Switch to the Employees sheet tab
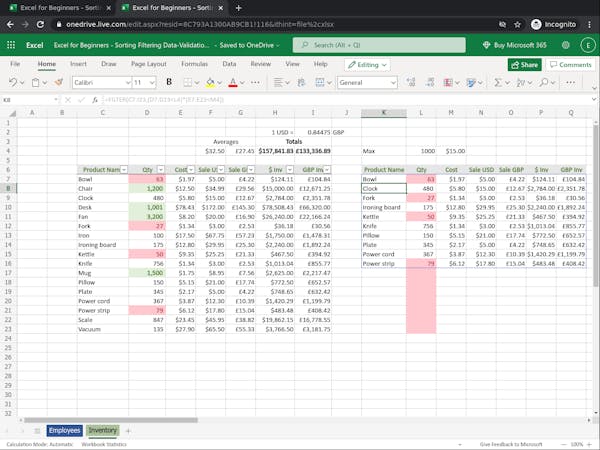Screen dimensions: 600x450 (x=63, y=431)
